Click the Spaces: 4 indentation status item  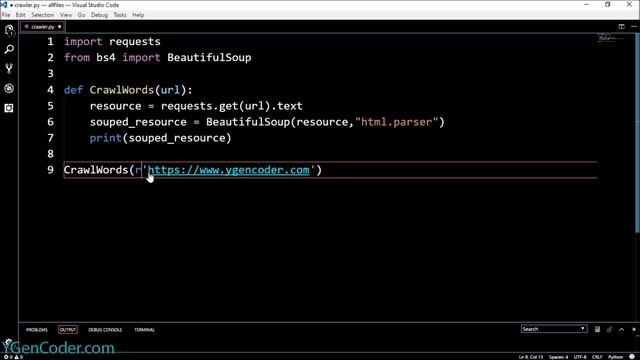(x=558, y=357)
